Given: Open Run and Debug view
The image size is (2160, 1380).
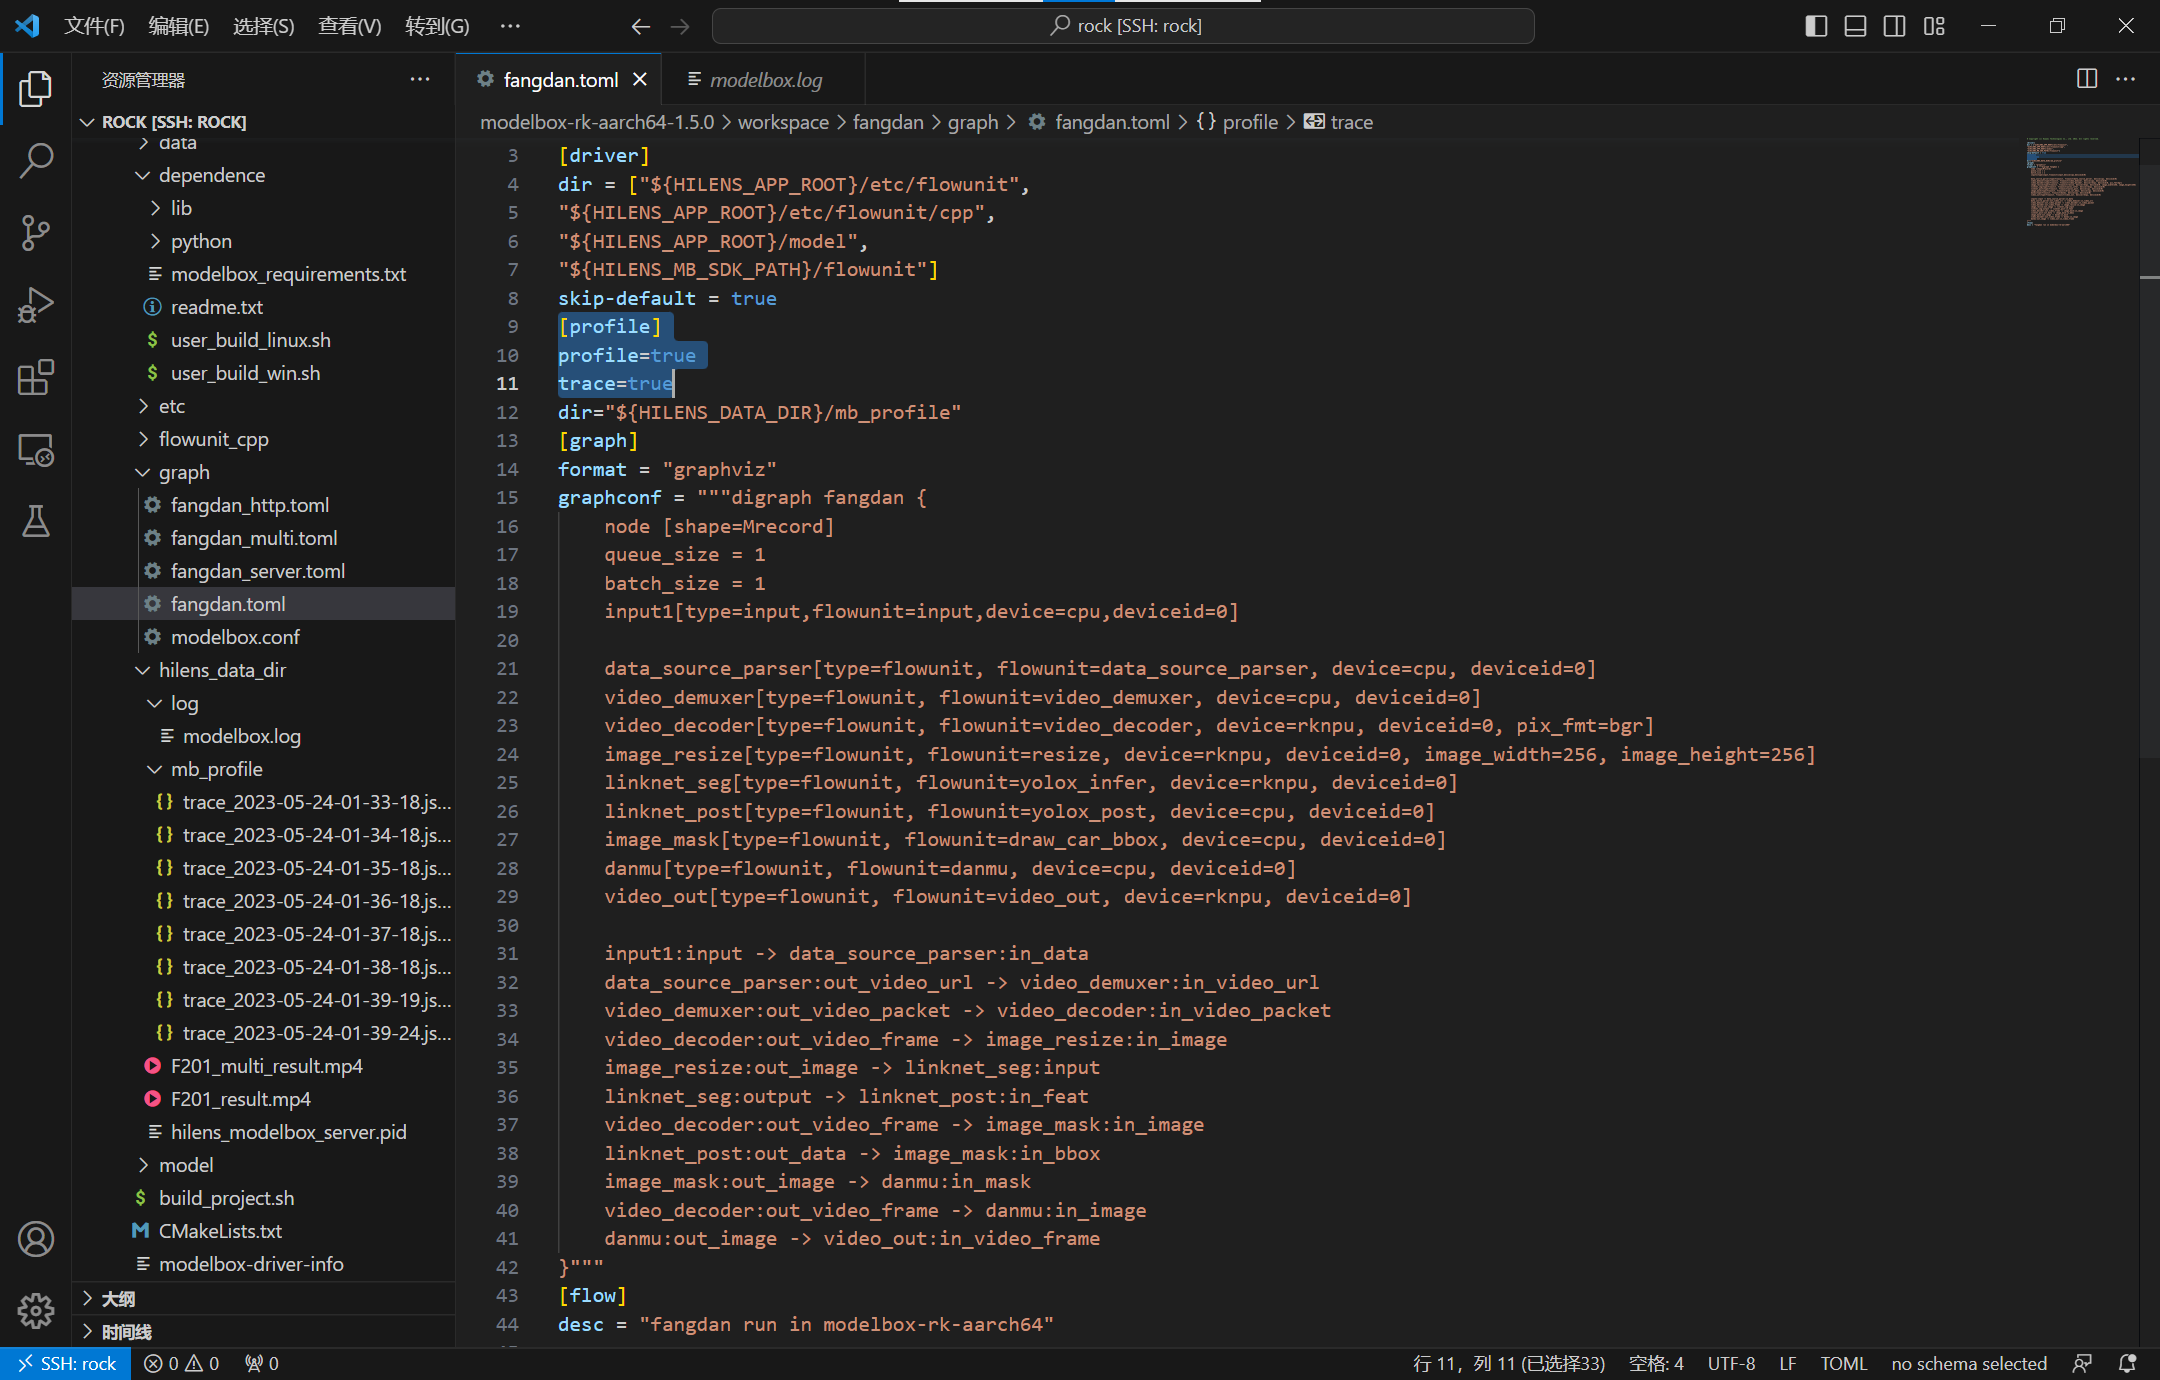Looking at the screenshot, I should pyautogui.click(x=36, y=305).
